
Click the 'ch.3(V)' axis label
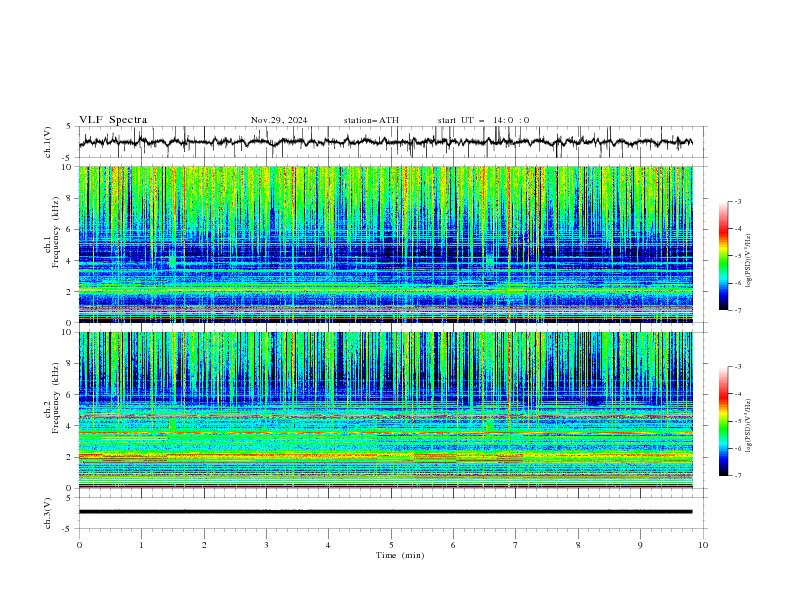48,513
